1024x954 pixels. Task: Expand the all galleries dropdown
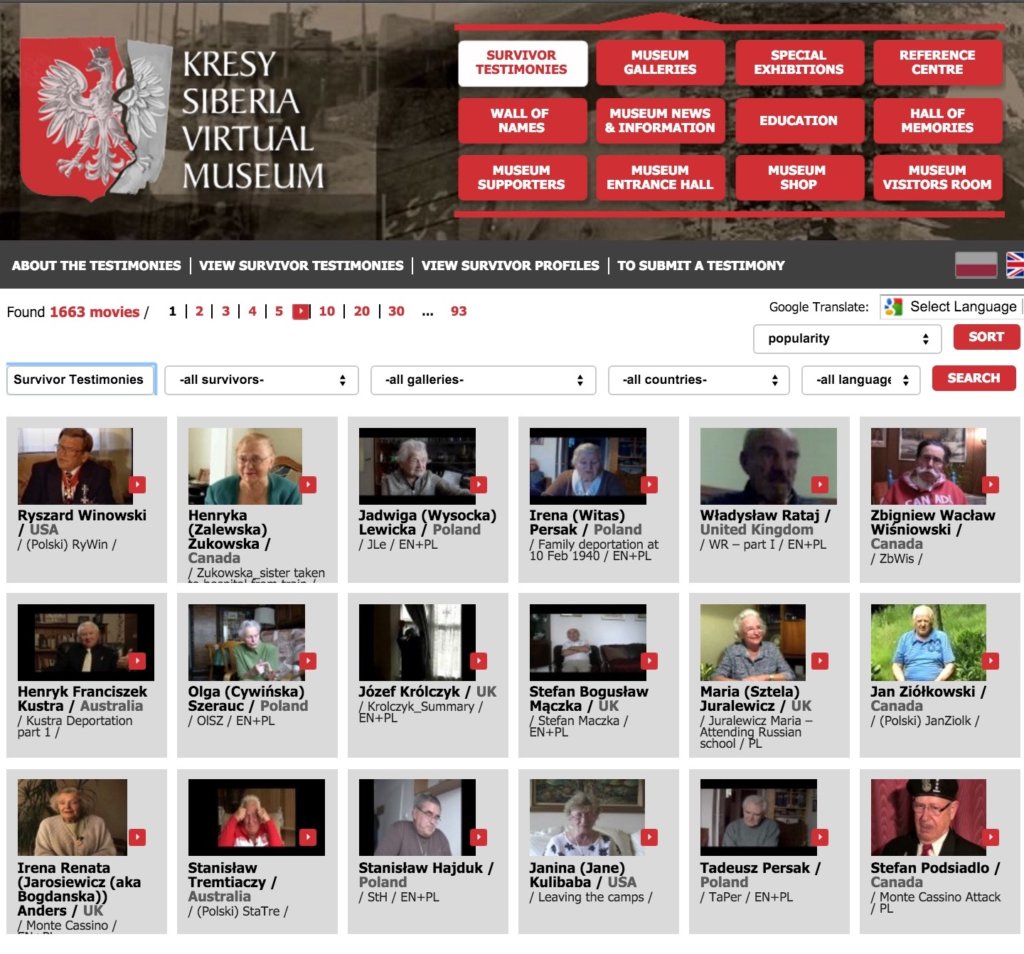pyautogui.click(x=483, y=380)
